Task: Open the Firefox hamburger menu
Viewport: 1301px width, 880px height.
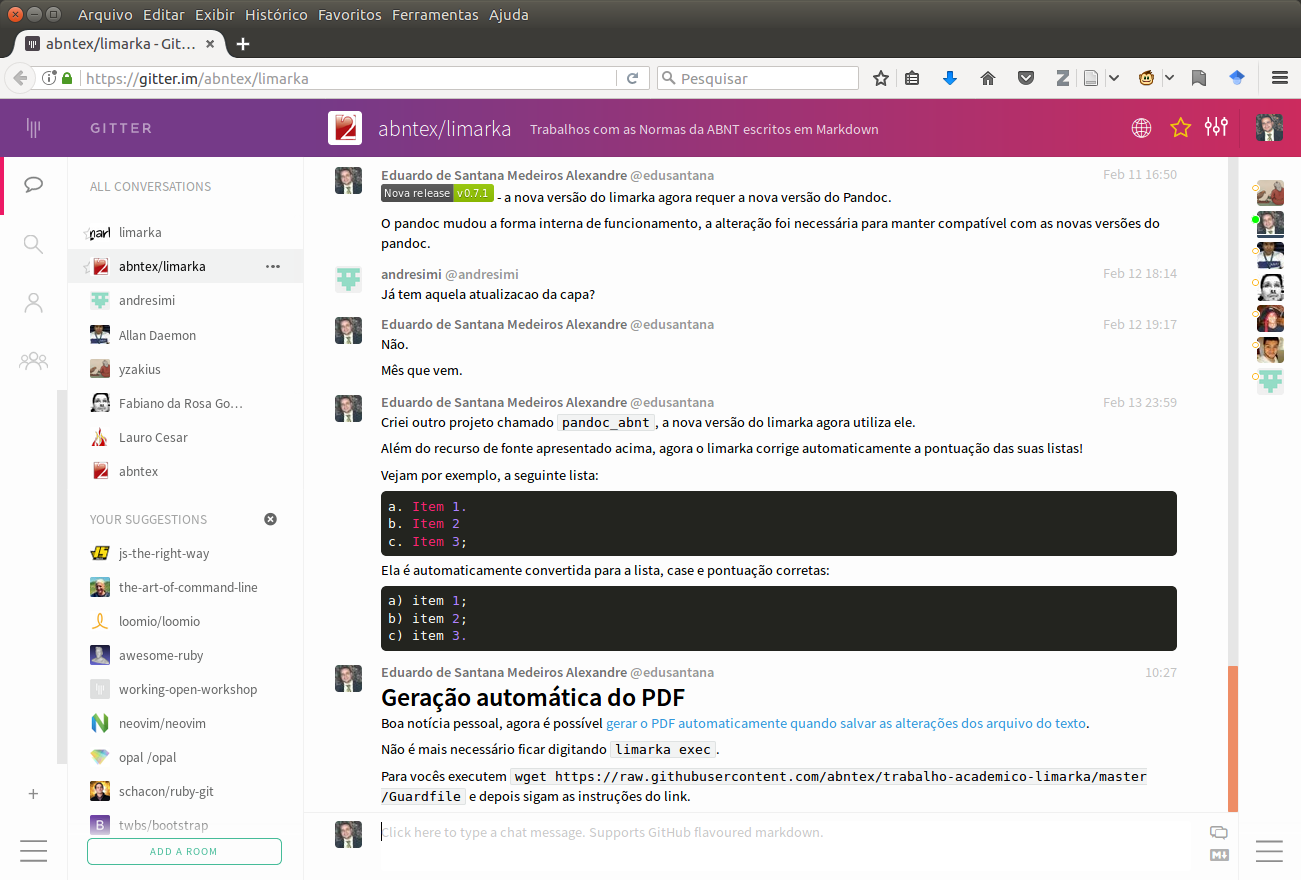Action: click(x=1279, y=78)
